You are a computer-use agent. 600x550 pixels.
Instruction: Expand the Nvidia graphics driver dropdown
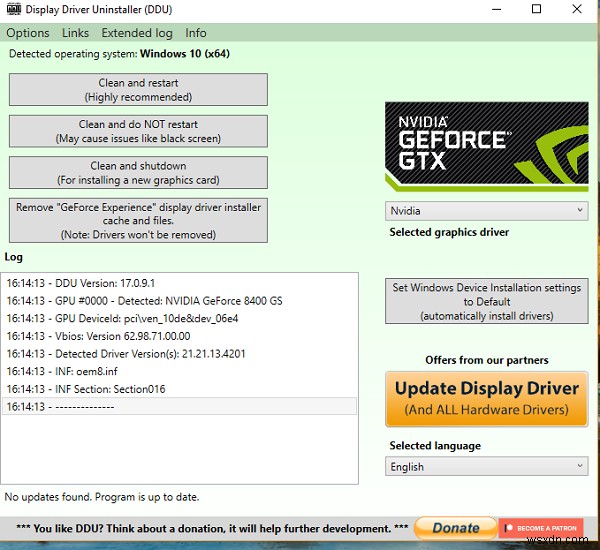click(x=486, y=211)
